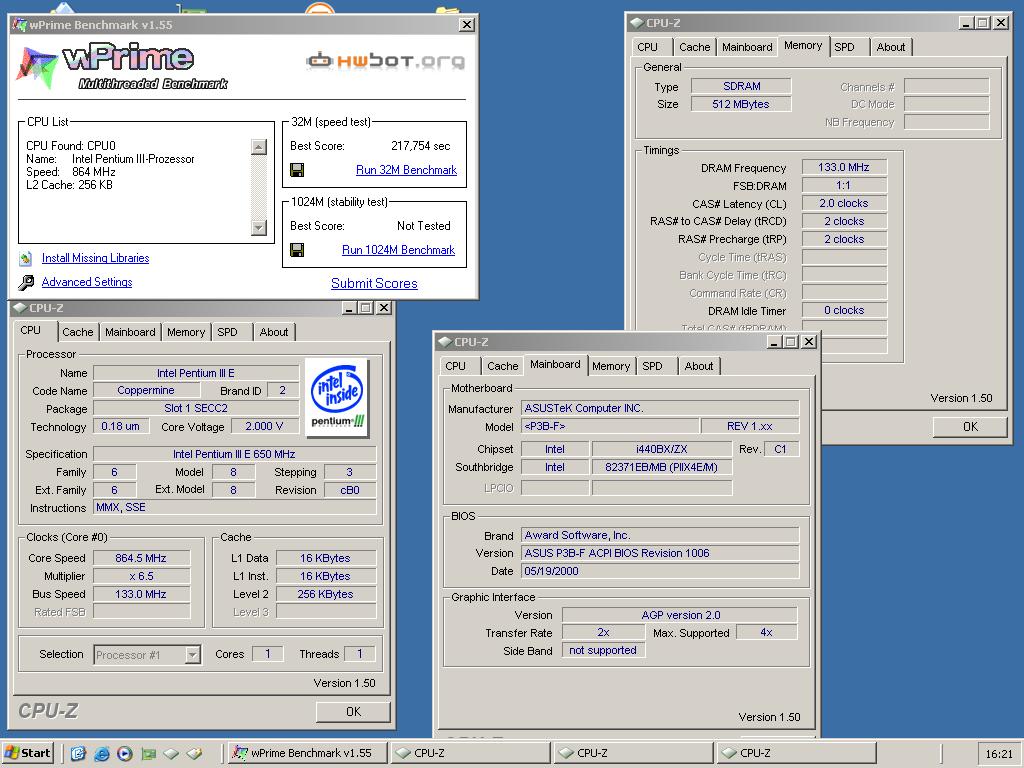Viewport: 1024px width, 768px height.
Task: Click the Multiplier value x 6.5
Action: pos(141,577)
